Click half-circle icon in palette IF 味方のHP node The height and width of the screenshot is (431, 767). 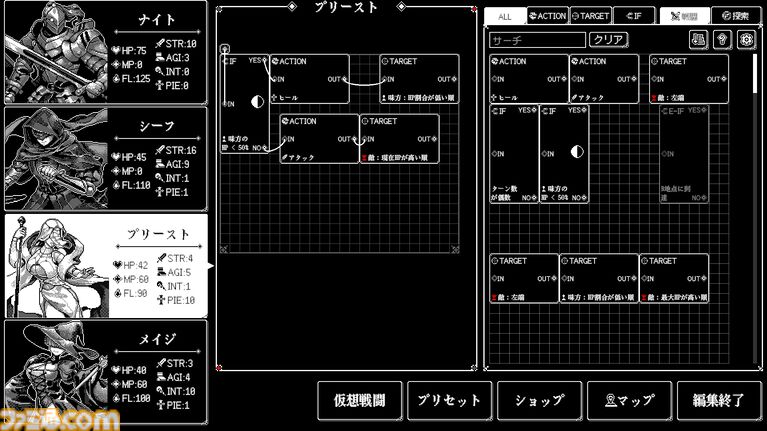577,152
